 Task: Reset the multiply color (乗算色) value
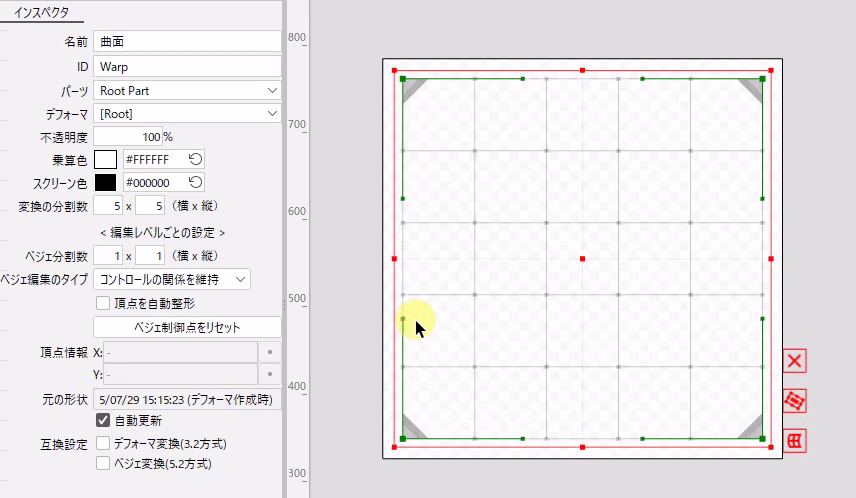(x=196, y=159)
